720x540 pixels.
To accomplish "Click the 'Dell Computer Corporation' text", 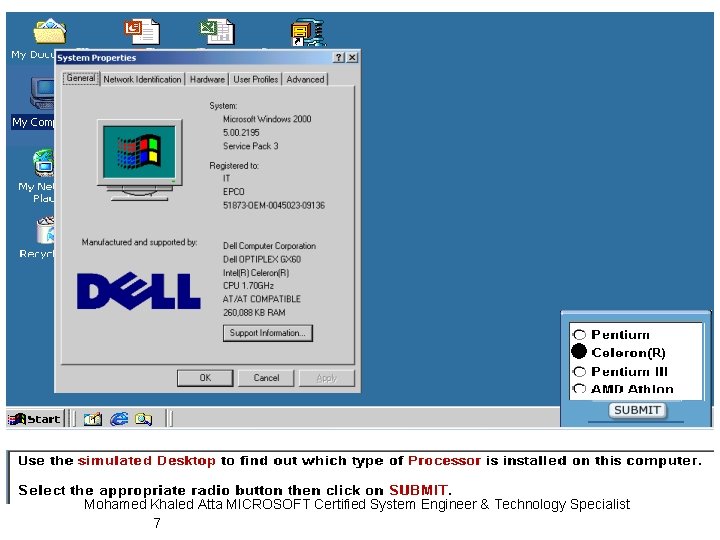I will point(269,246).
